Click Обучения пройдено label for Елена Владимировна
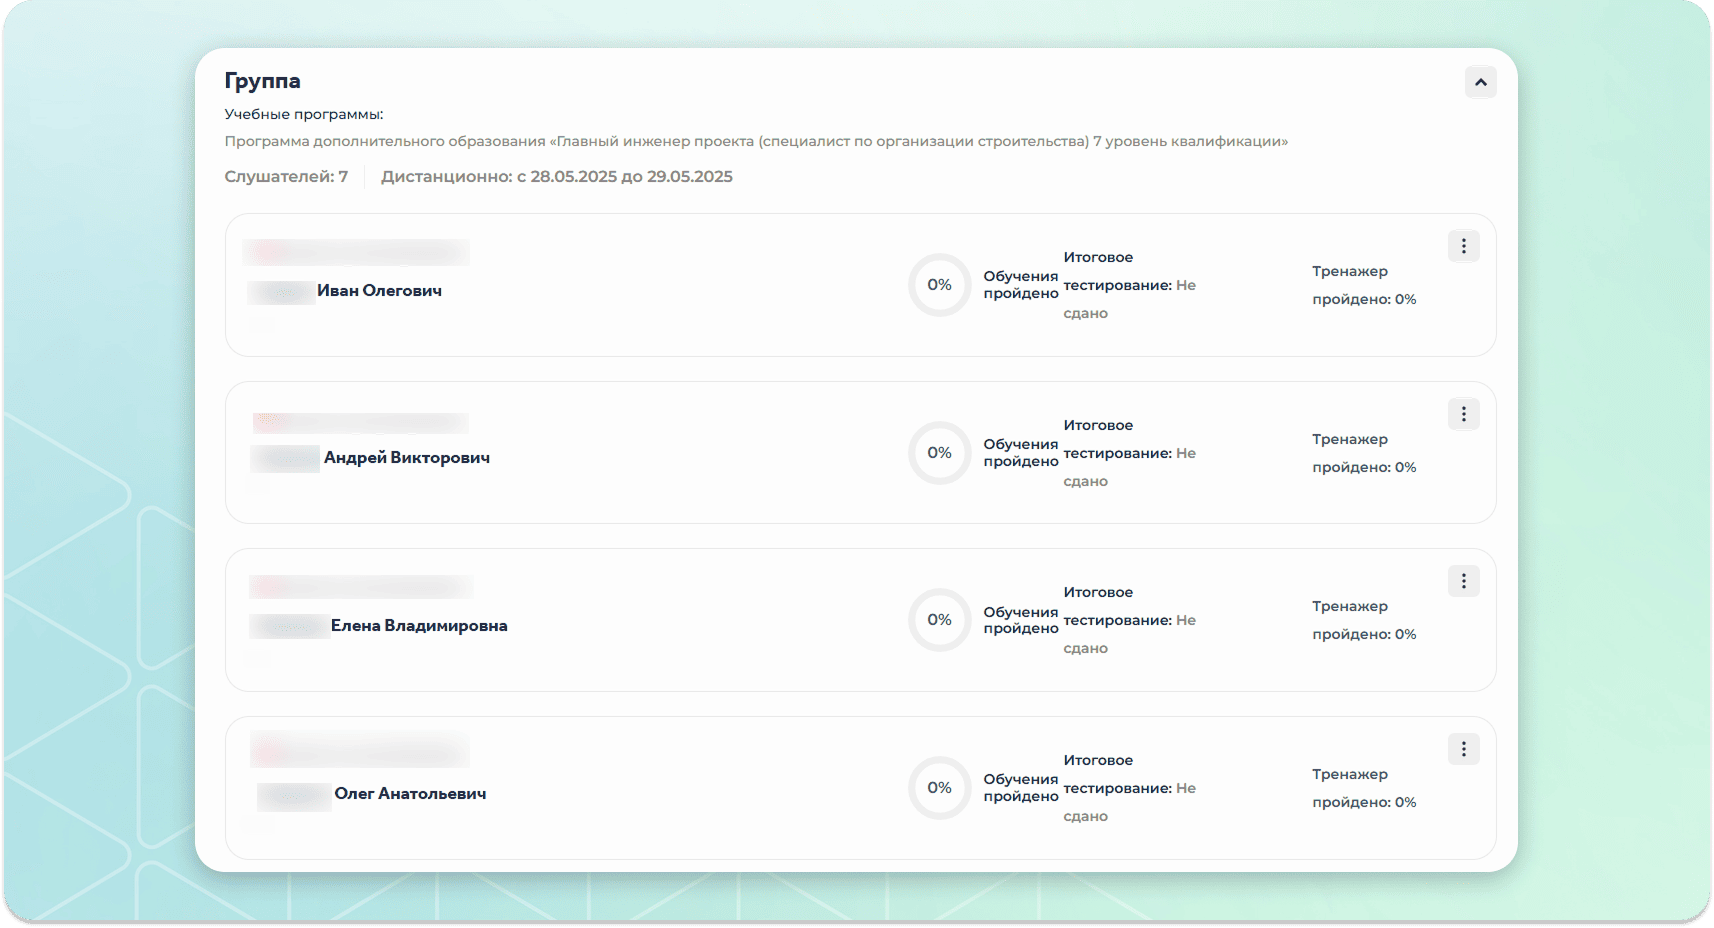 tap(1021, 620)
